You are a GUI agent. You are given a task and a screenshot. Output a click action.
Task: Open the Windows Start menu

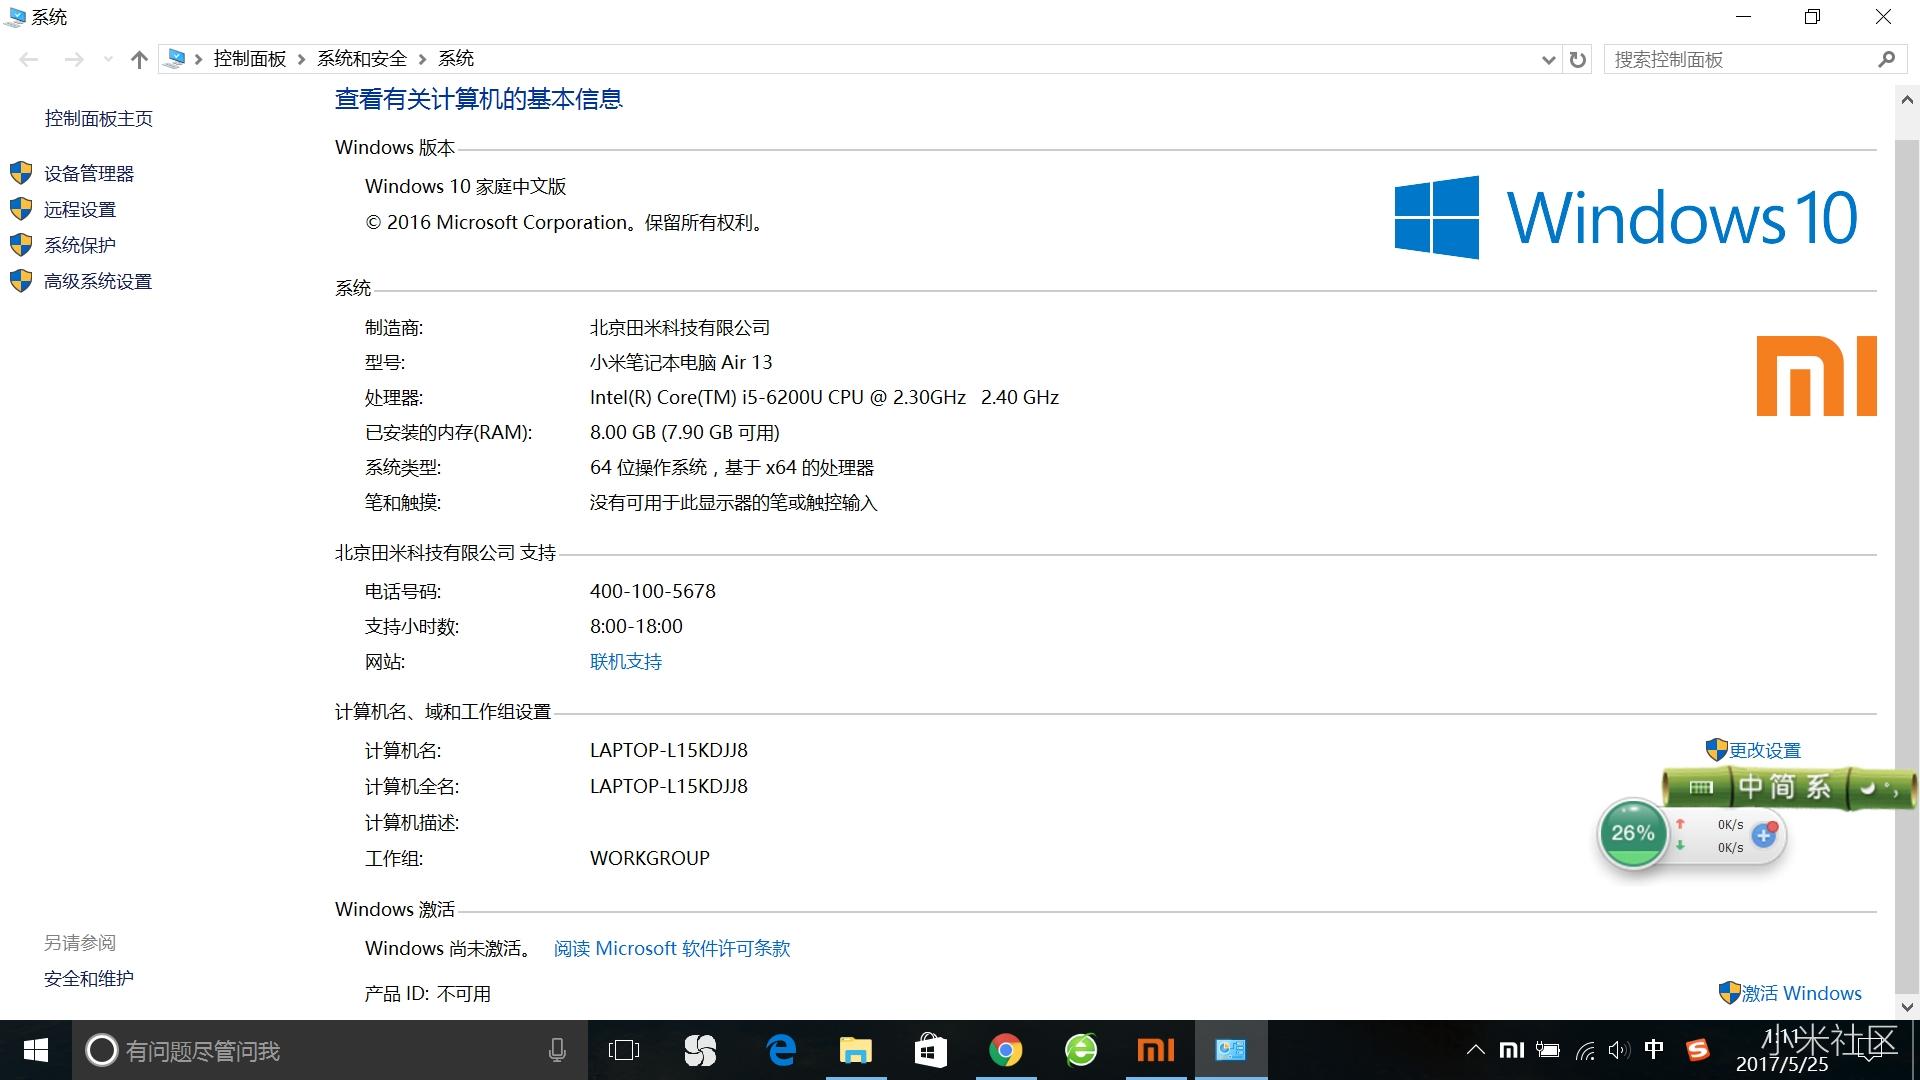(x=36, y=1050)
